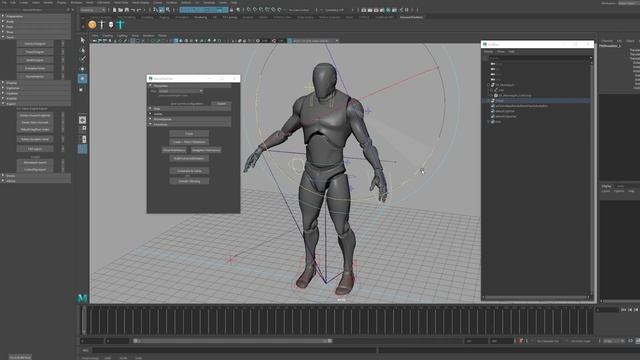
Task: Switch to two-pane stacked layout icon
Action: tap(82, 139)
